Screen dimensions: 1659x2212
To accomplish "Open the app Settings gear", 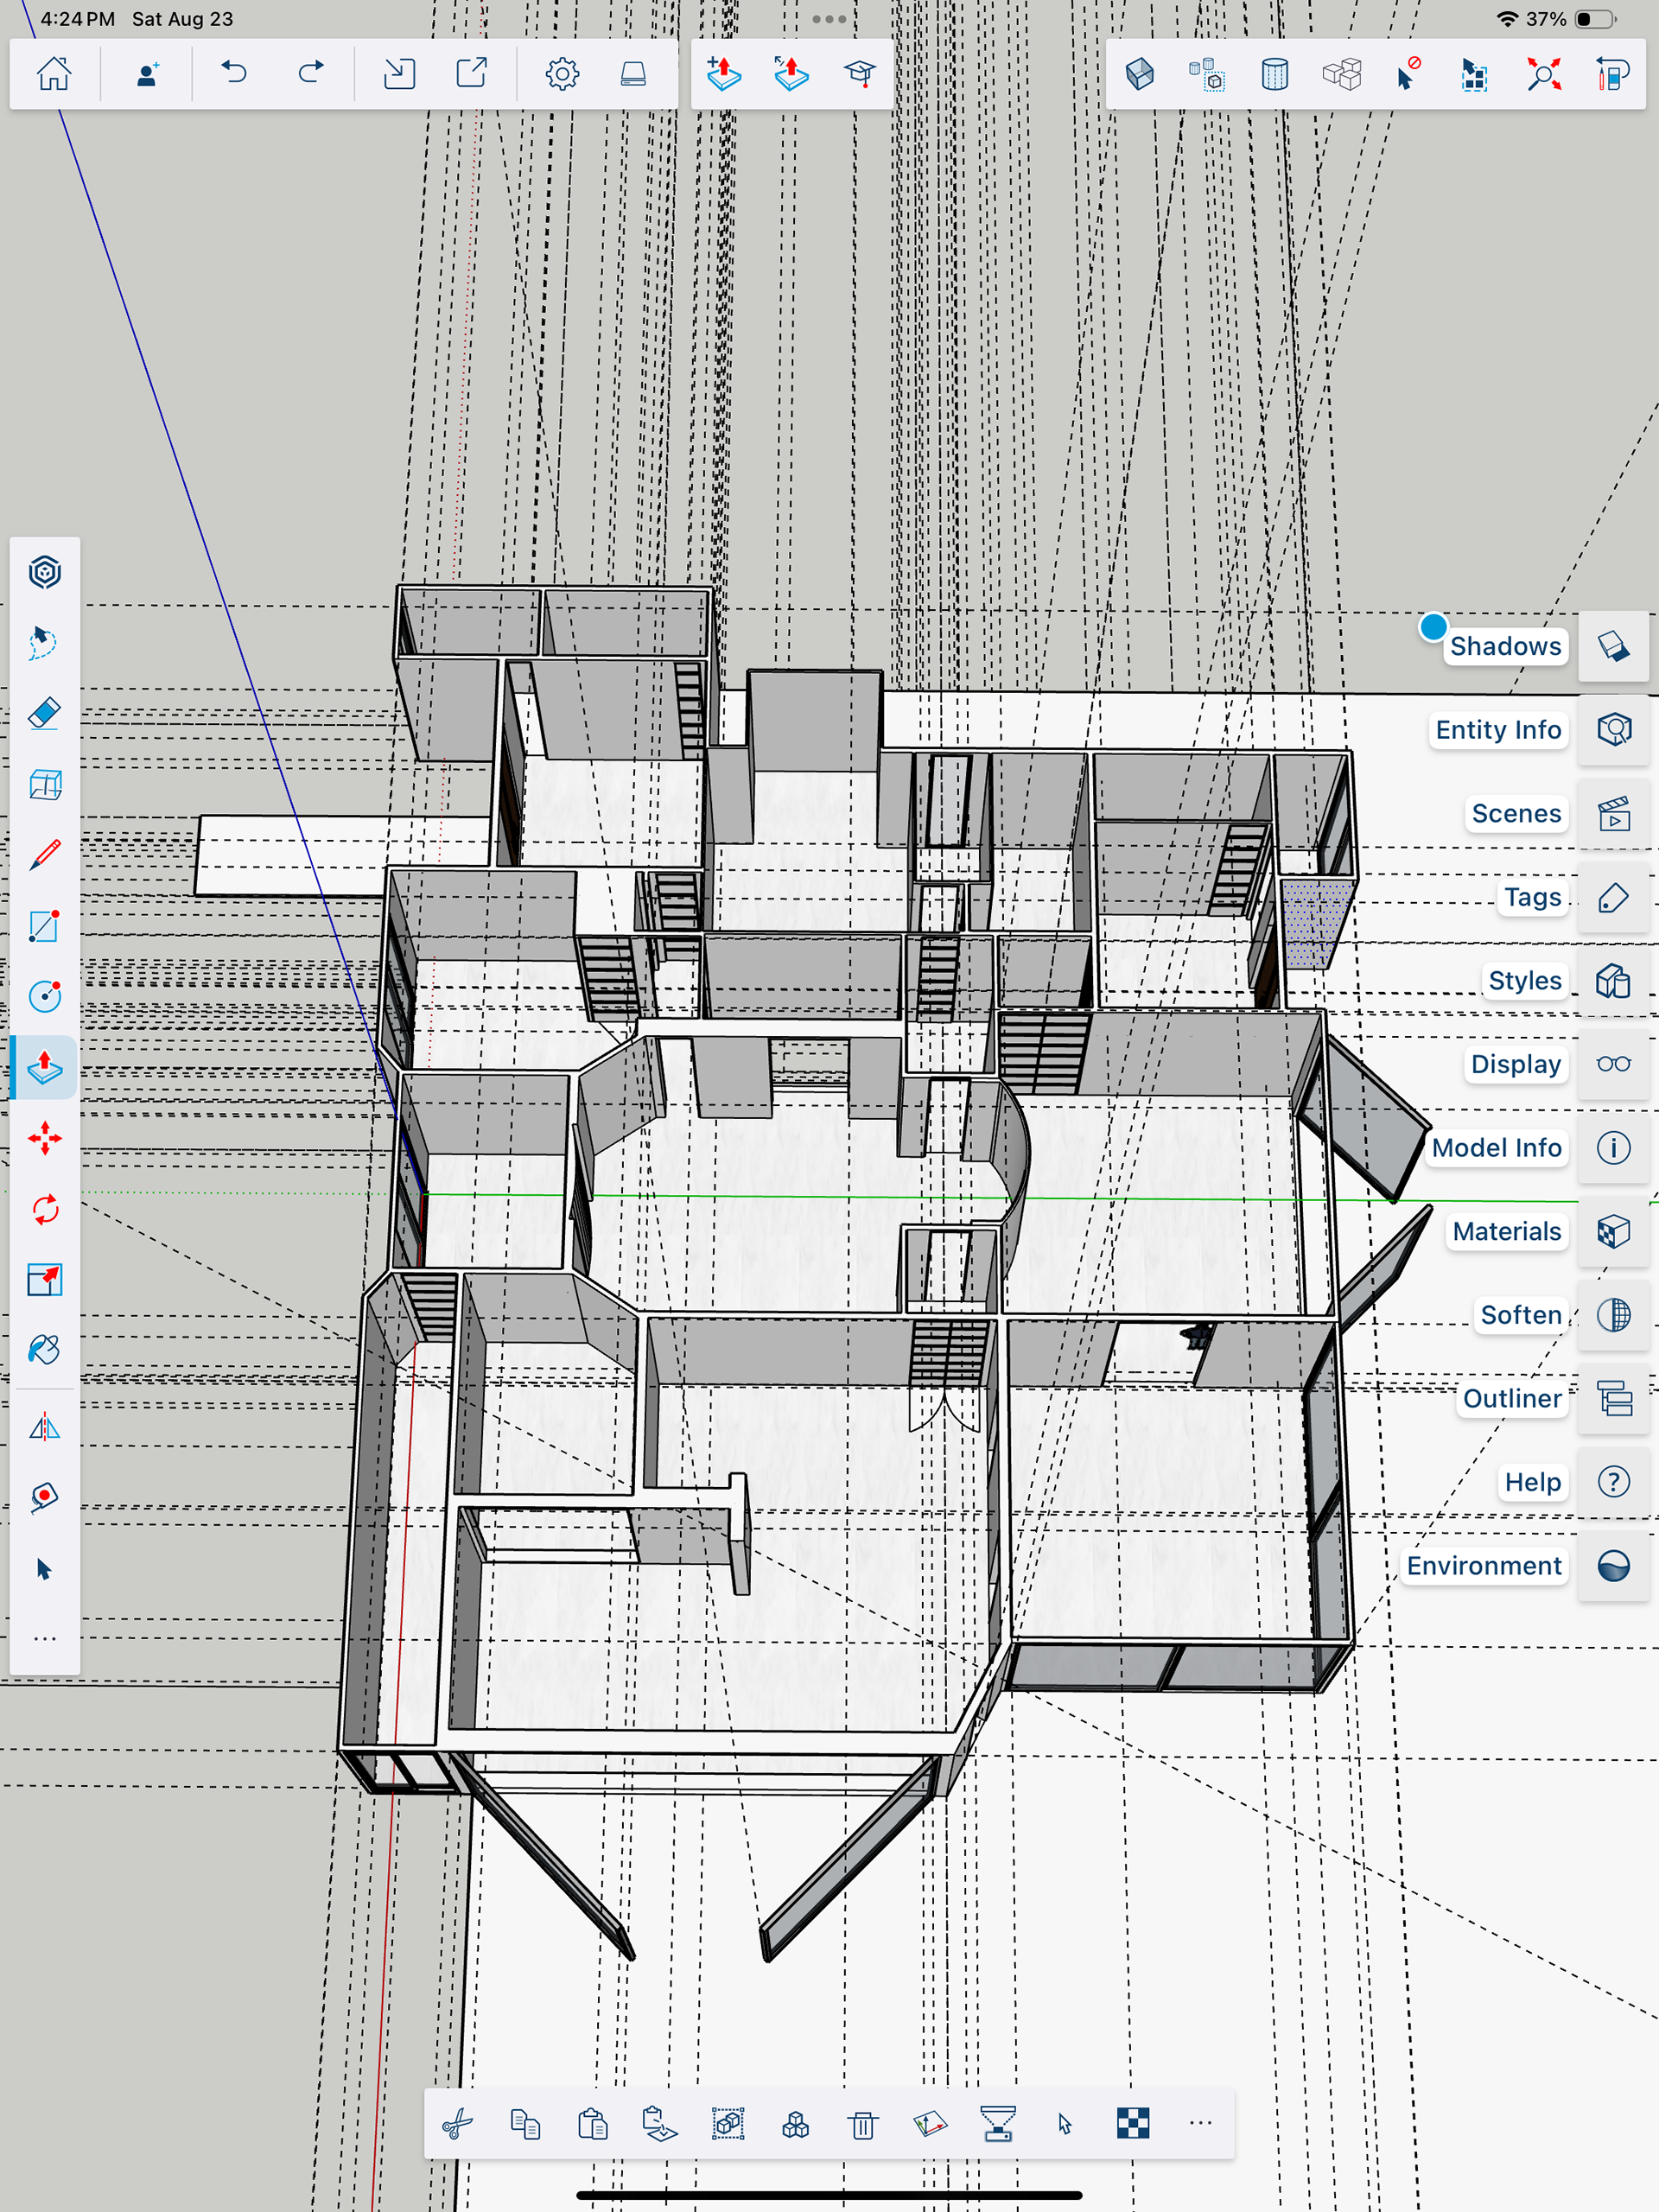I will (562, 73).
